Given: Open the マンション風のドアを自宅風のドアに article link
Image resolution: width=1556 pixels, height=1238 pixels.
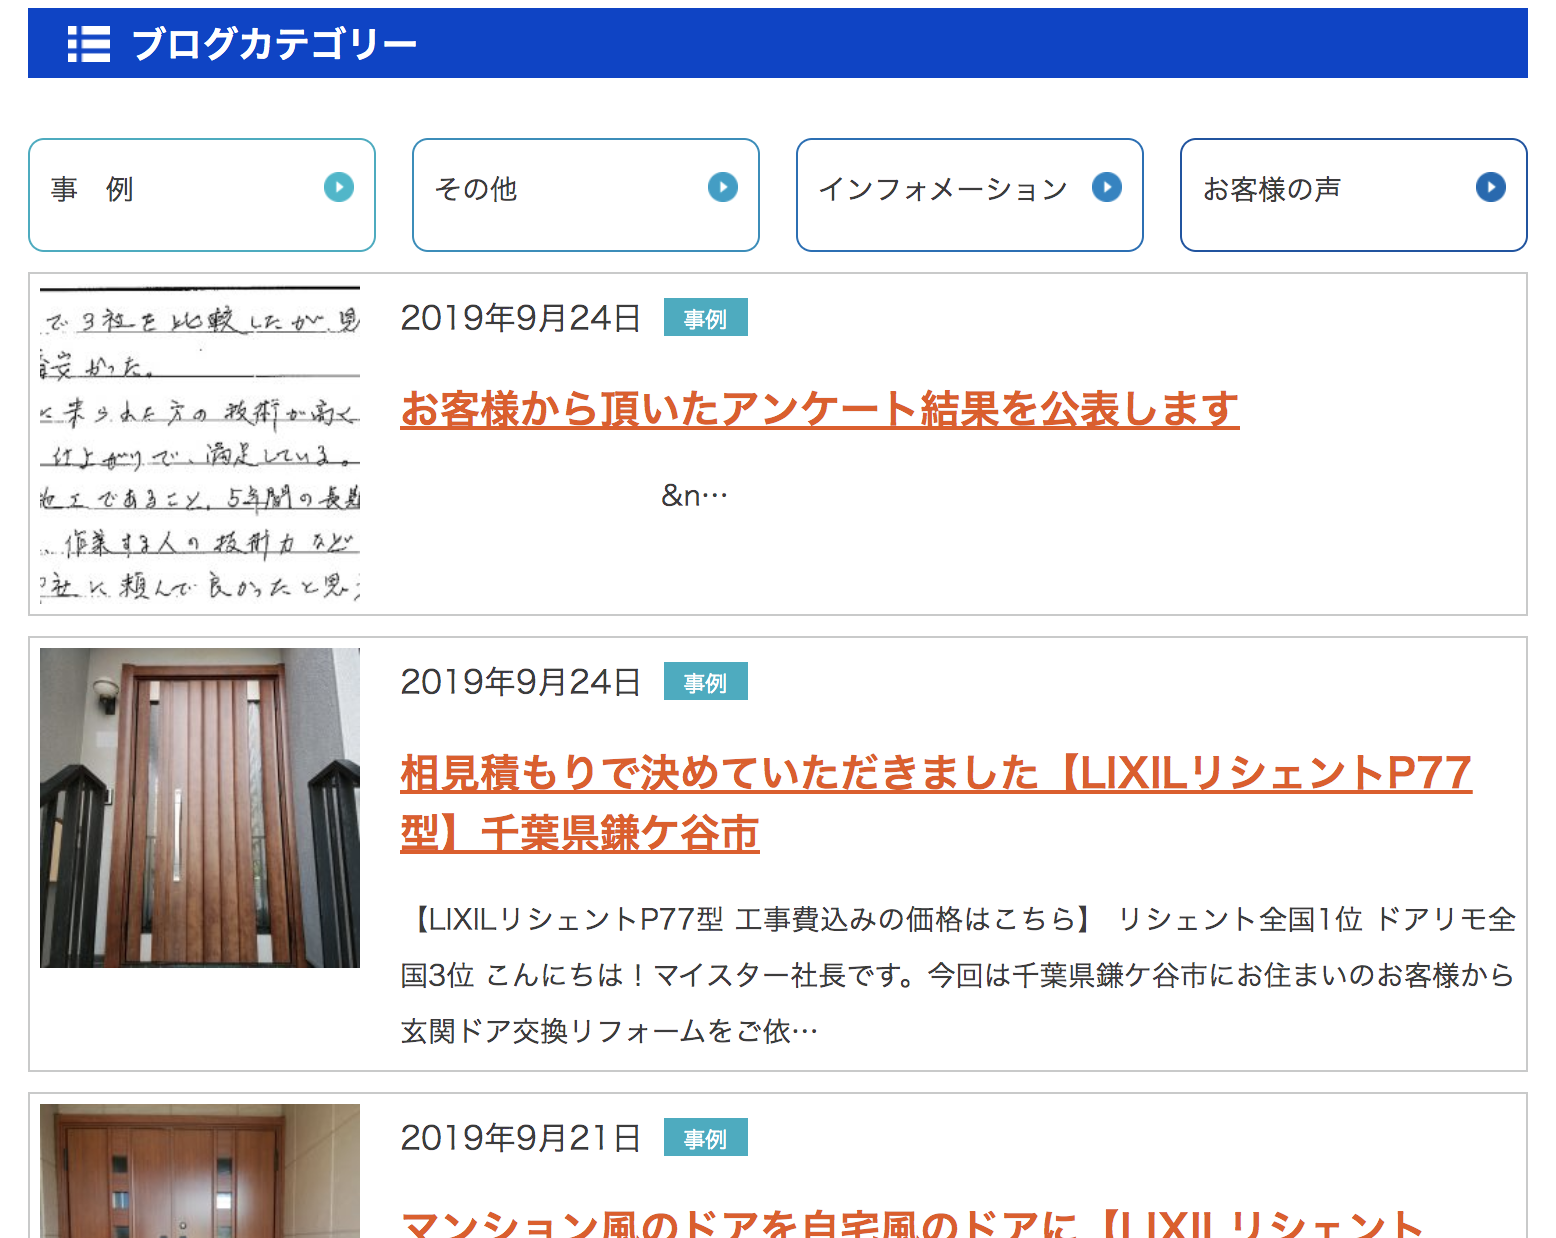Looking at the screenshot, I should (x=912, y=1222).
